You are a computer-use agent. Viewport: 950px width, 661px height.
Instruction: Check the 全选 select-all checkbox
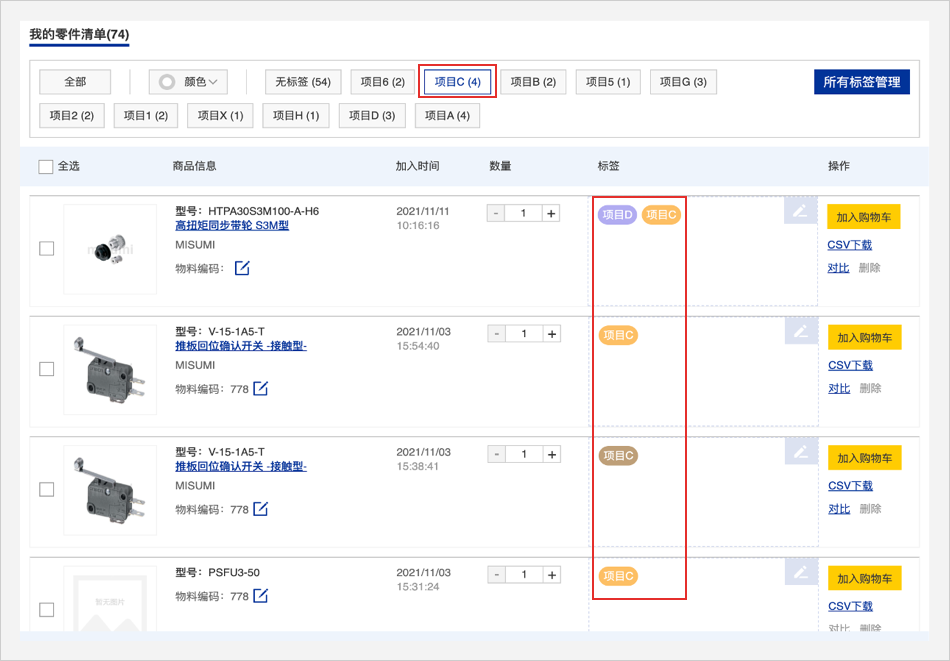click(46, 167)
